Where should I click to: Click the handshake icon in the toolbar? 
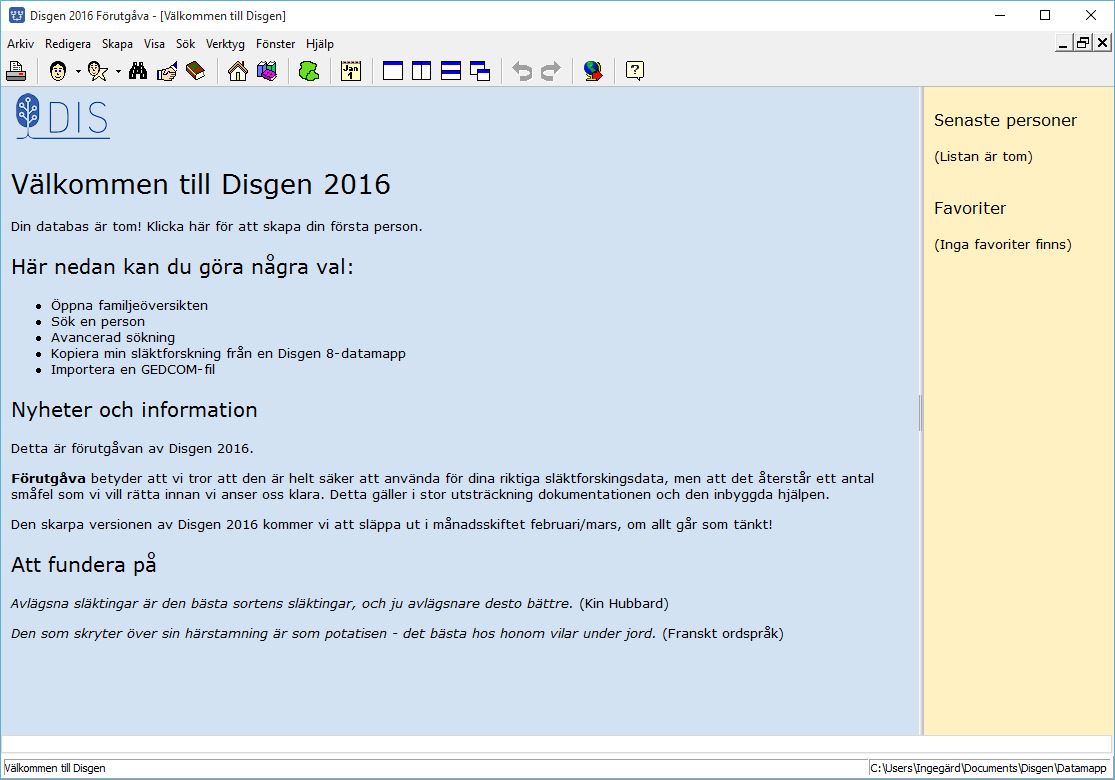click(x=166, y=71)
